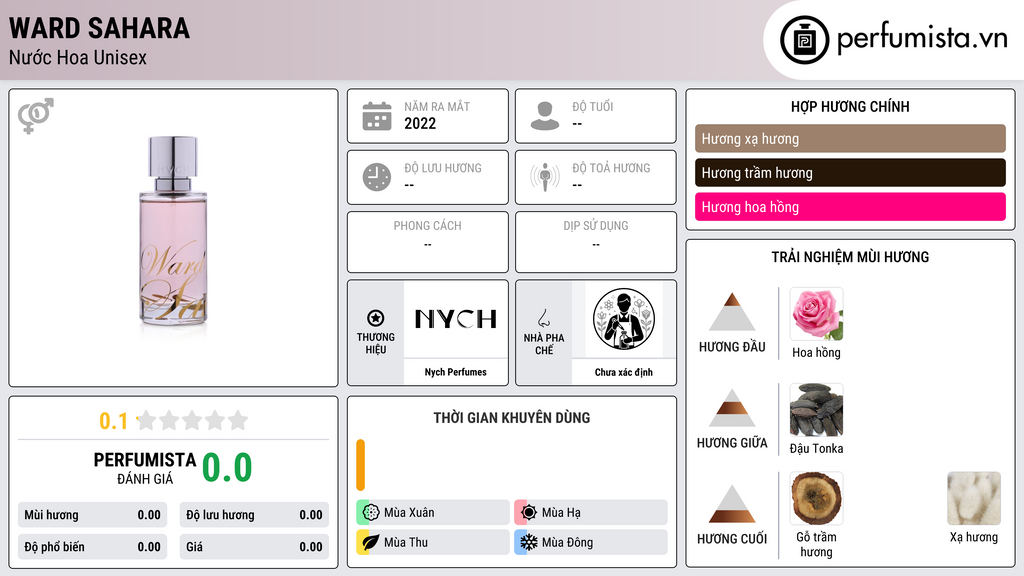Click the Mùa Xuân flower icon
The height and width of the screenshot is (576, 1024).
pyautogui.click(x=371, y=512)
